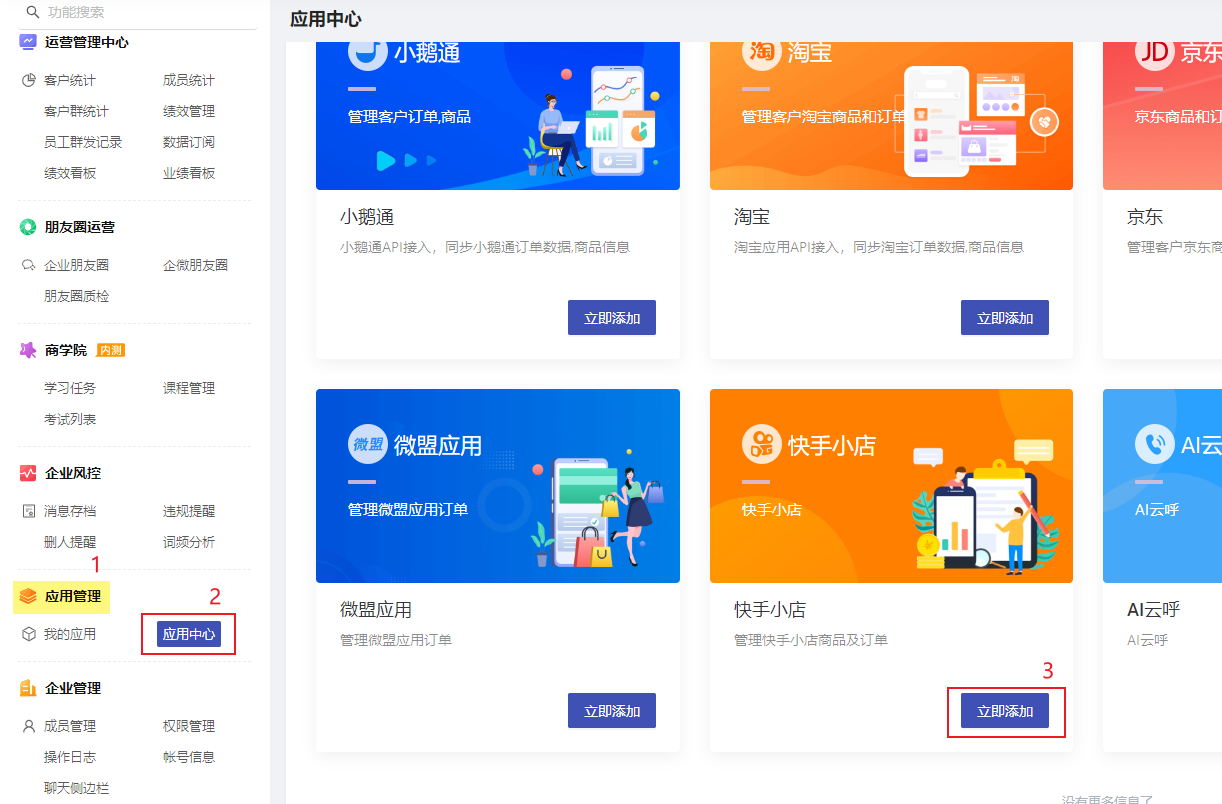The width and height of the screenshot is (1222, 804).
Task: Click the search magnifier icon
Action: pos(32,12)
